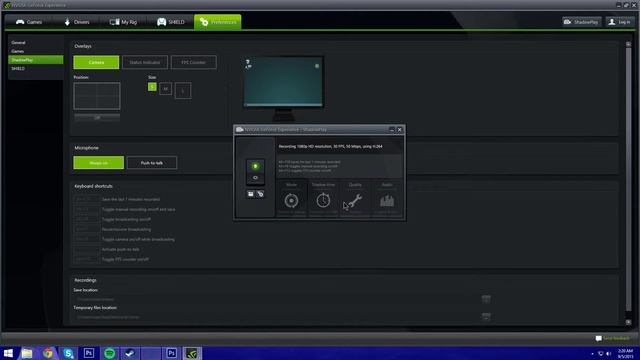640x360 pixels.
Task: Set overlay size to M
Action: coord(165,89)
